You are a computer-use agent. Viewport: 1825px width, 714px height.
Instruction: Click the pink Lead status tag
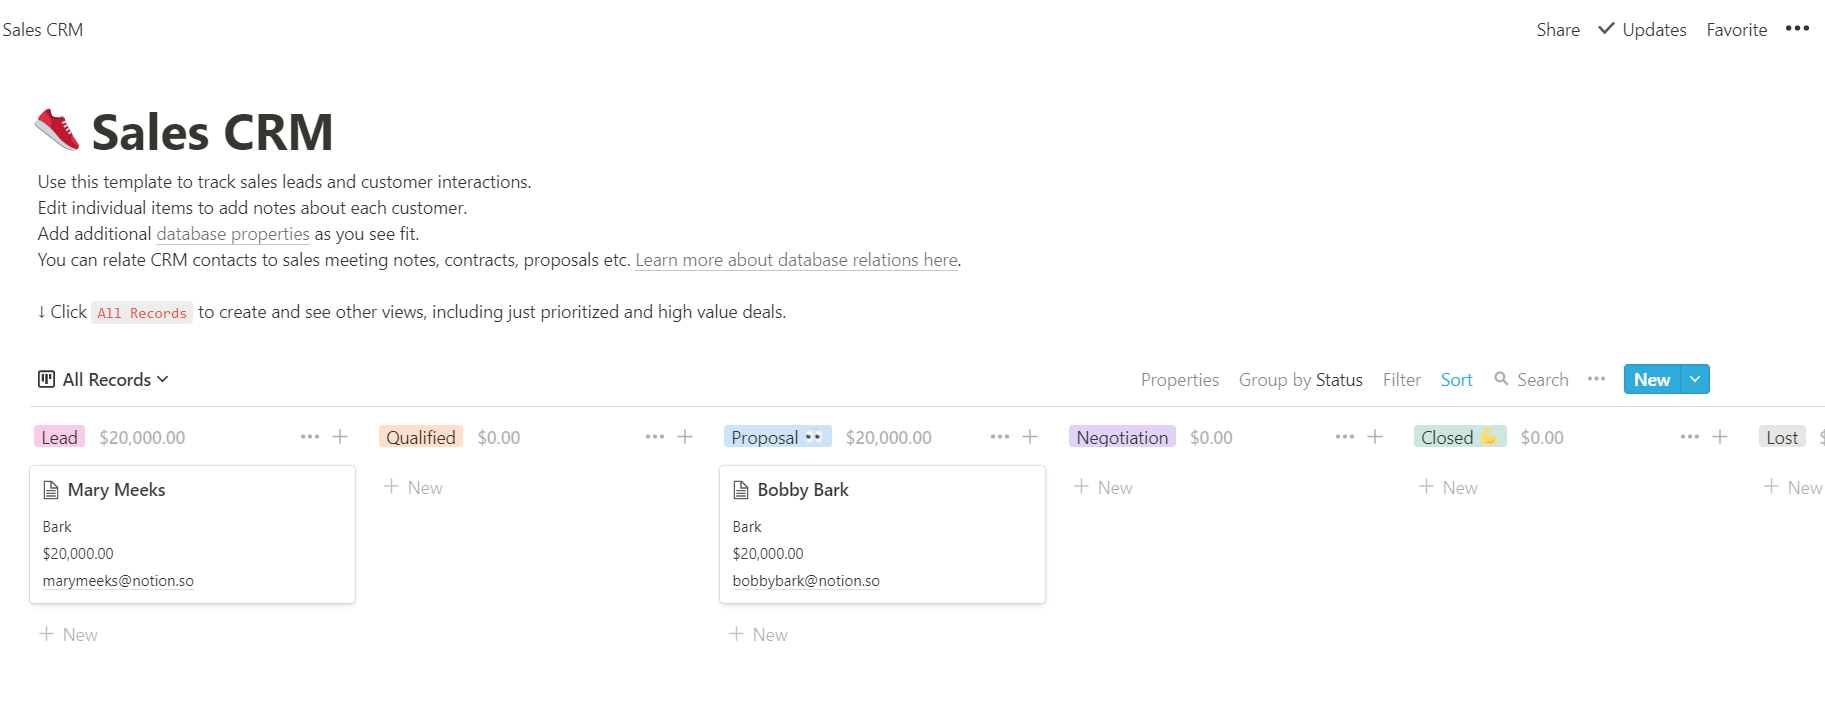click(59, 437)
